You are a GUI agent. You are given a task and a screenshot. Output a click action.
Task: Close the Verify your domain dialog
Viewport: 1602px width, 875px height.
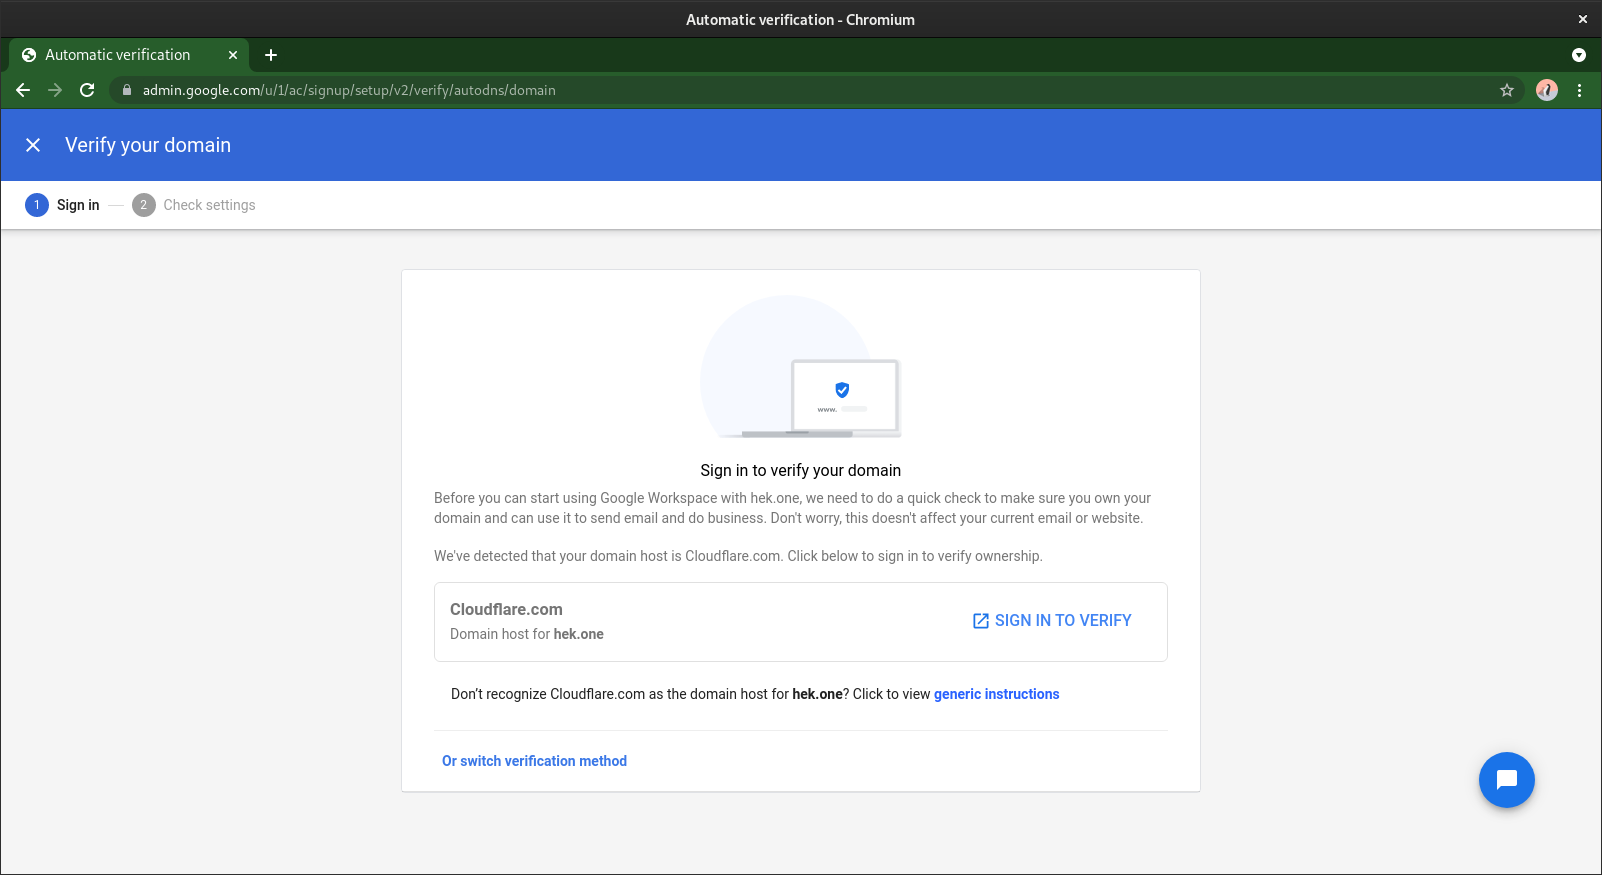pyautogui.click(x=33, y=145)
